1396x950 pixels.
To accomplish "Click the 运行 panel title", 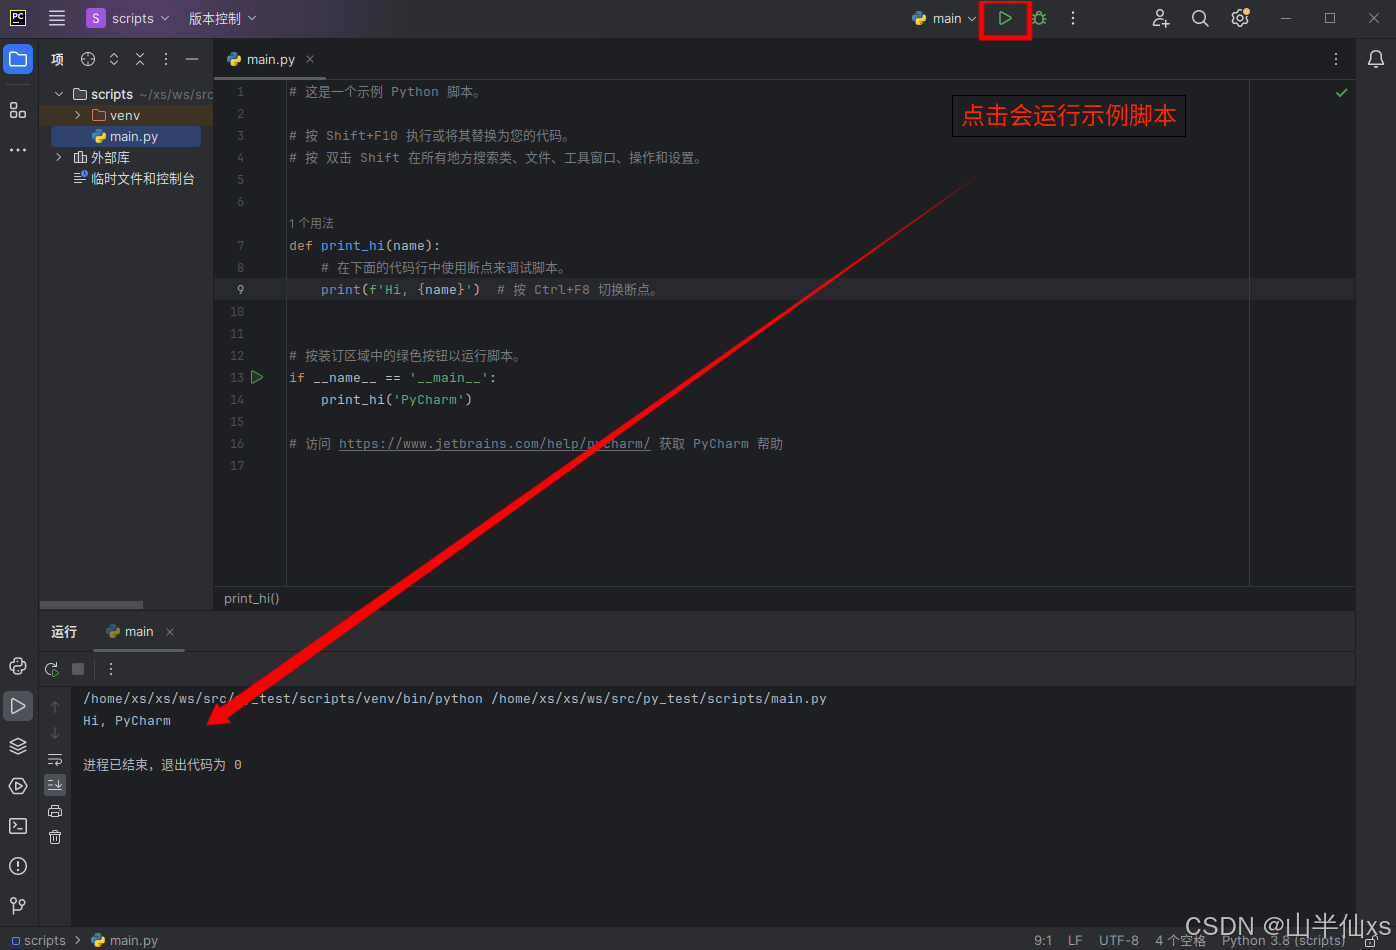I will pyautogui.click(x=64, y=631).
